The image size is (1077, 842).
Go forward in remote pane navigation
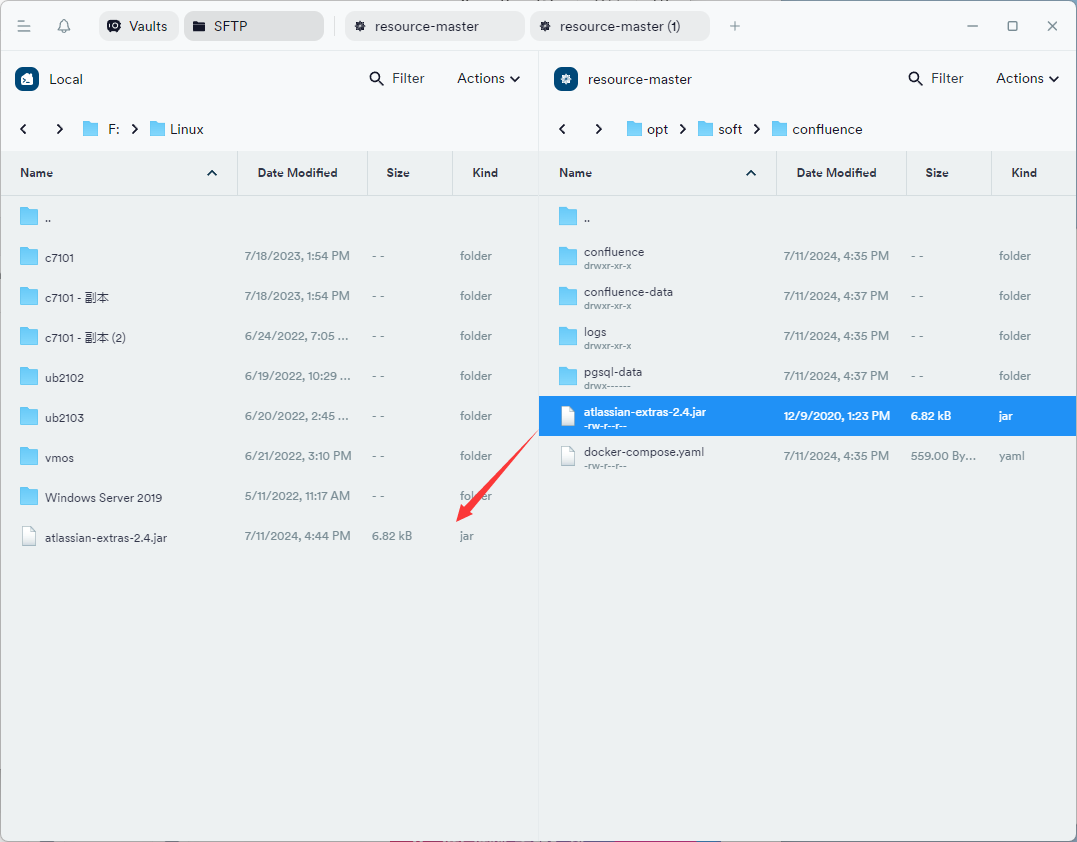coord(599,129)
